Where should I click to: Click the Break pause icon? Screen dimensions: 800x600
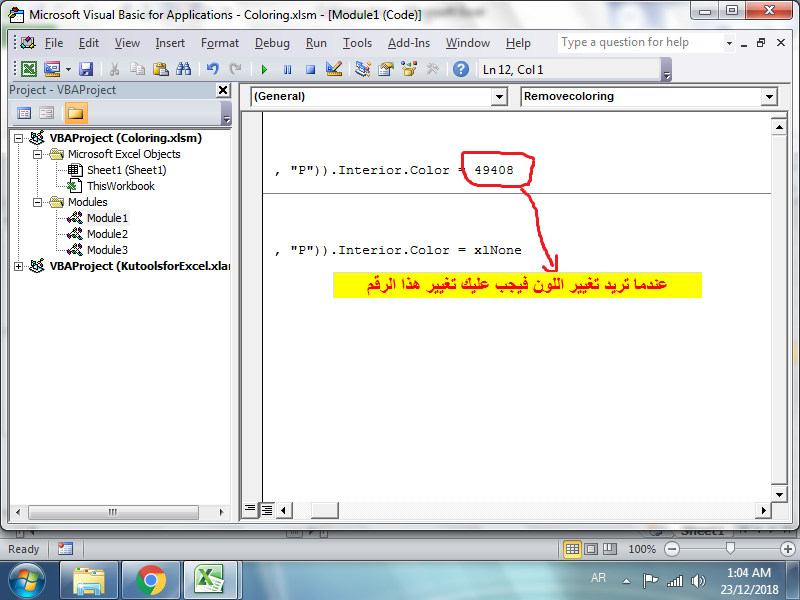(288, 69)
